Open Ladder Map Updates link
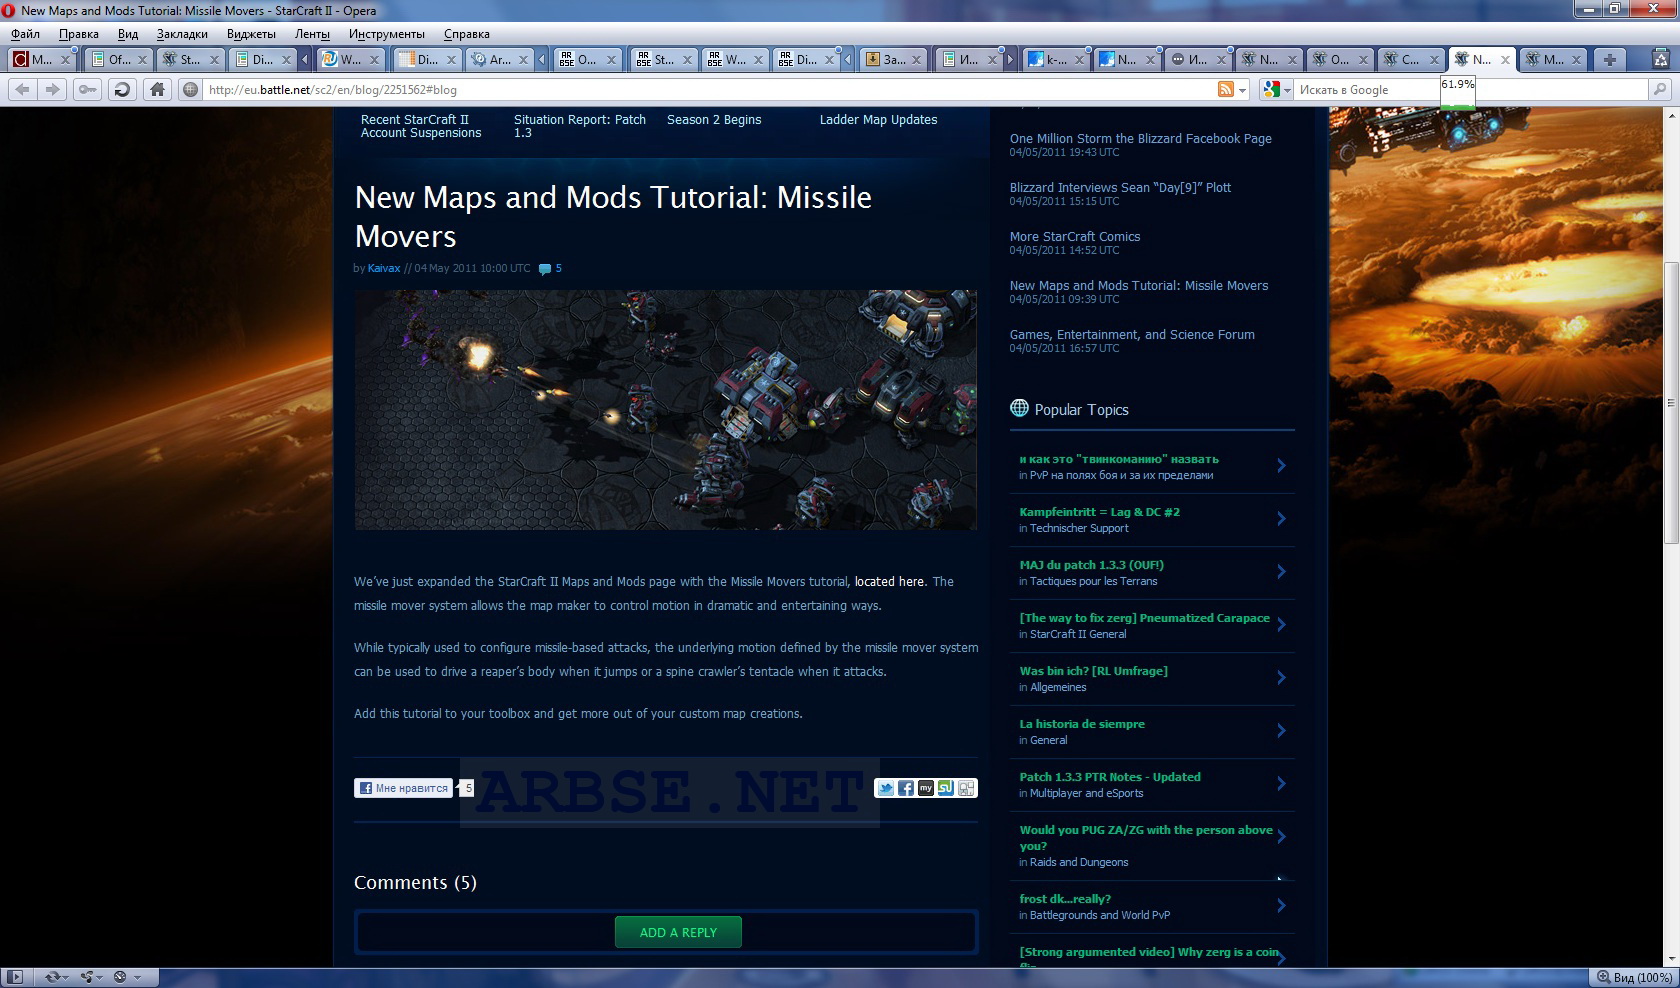 [878, 120]
